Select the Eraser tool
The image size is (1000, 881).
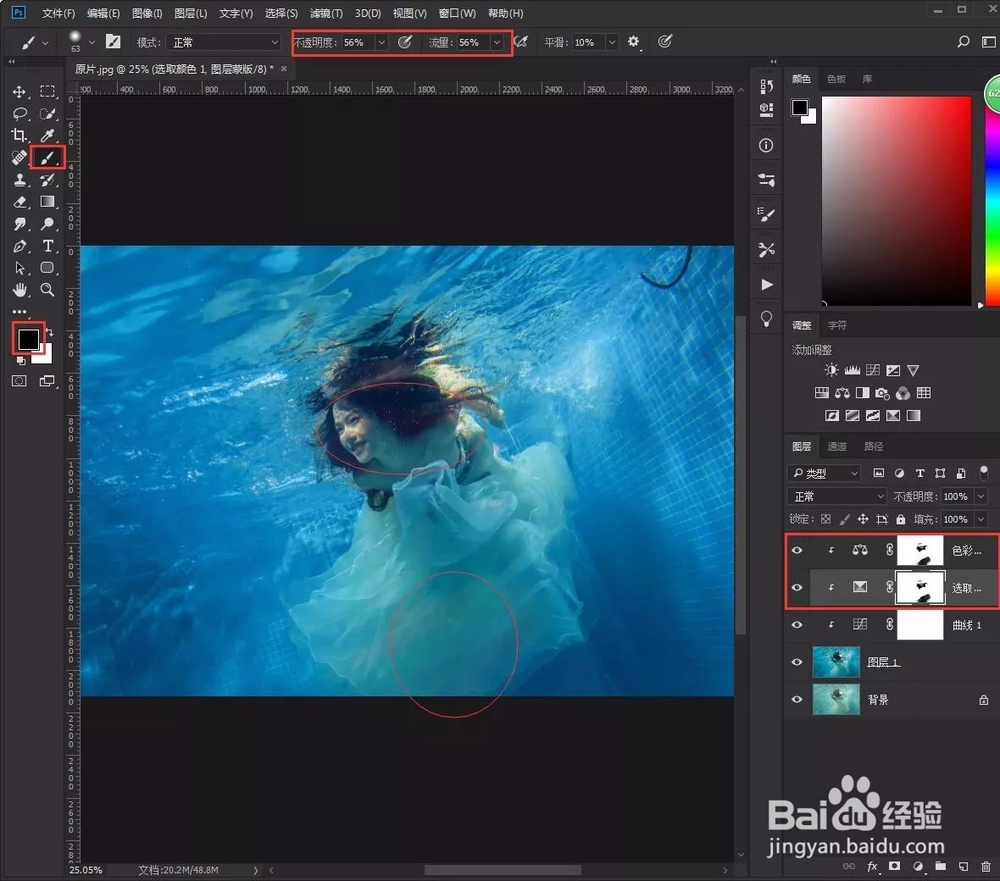[x=20, y=201]
